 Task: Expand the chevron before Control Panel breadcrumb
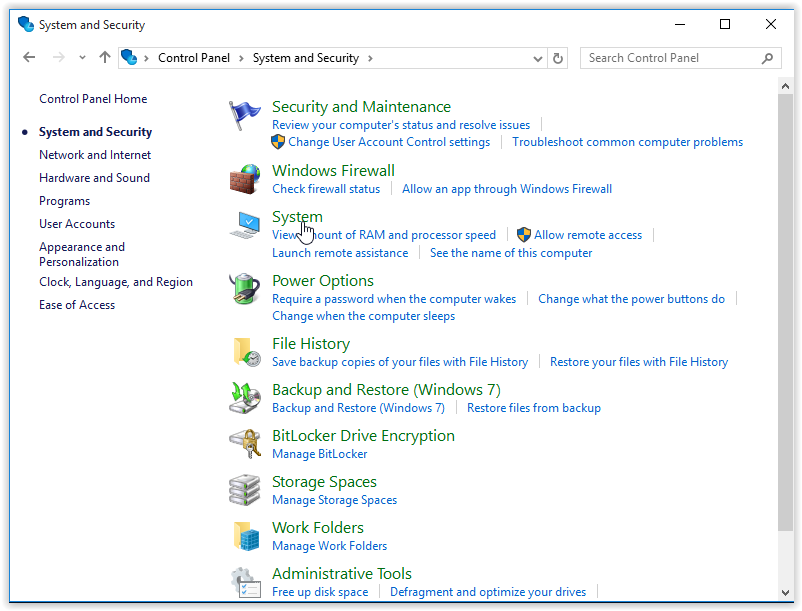tap(146, 58)
